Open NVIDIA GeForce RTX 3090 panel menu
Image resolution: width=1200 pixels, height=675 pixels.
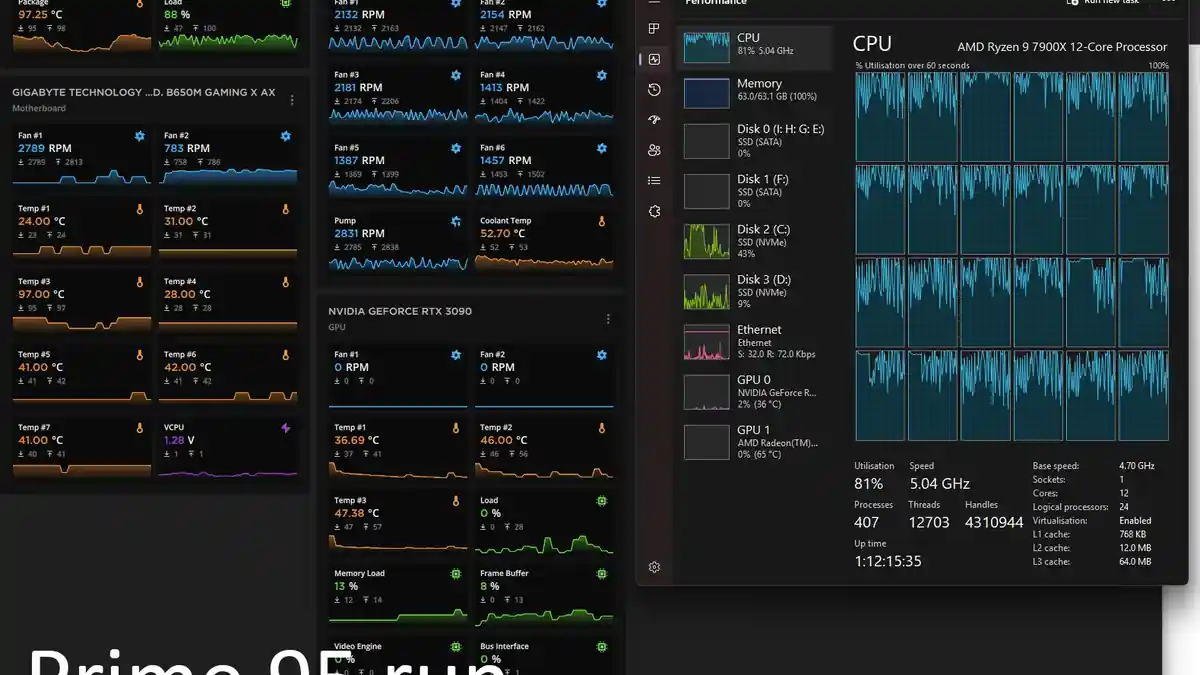[x=608, y=319]
